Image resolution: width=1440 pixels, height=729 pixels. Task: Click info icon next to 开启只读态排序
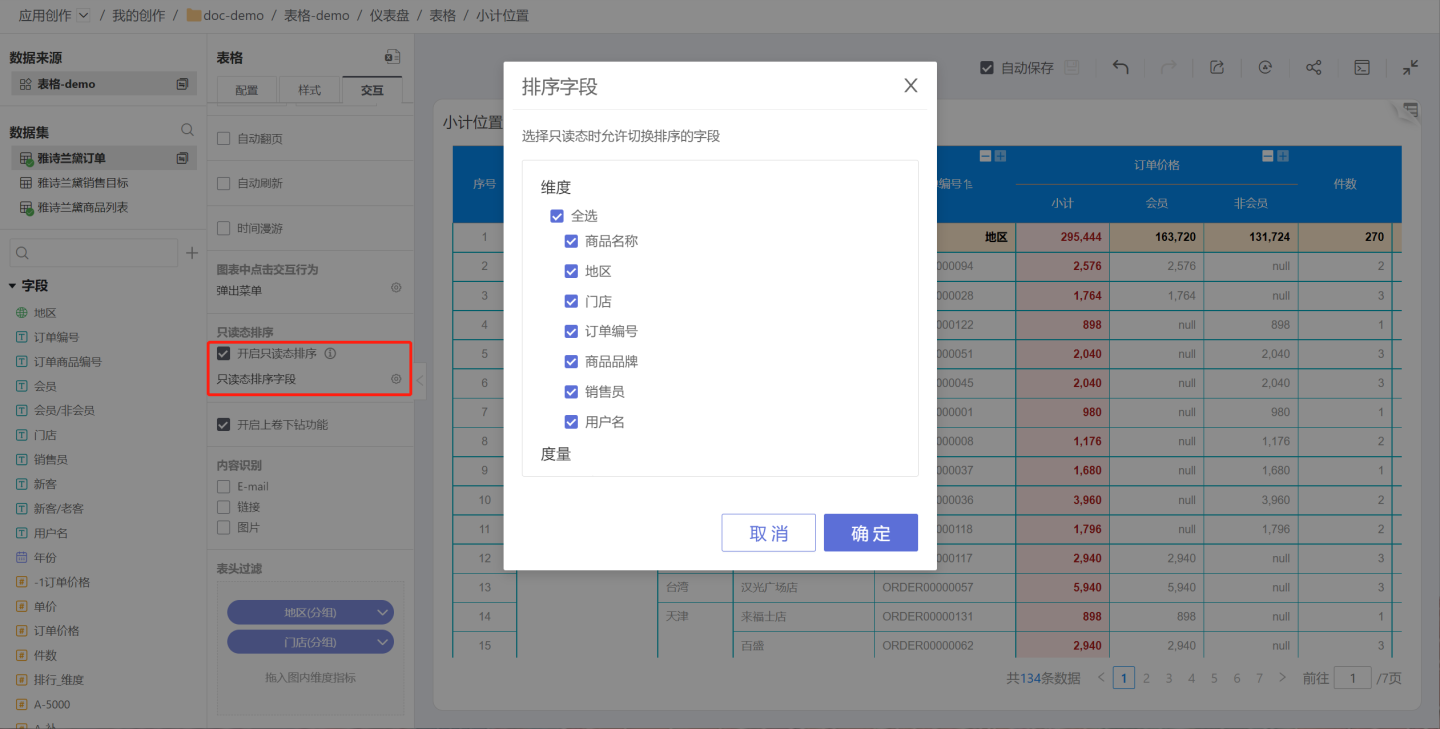click(331, 353)
